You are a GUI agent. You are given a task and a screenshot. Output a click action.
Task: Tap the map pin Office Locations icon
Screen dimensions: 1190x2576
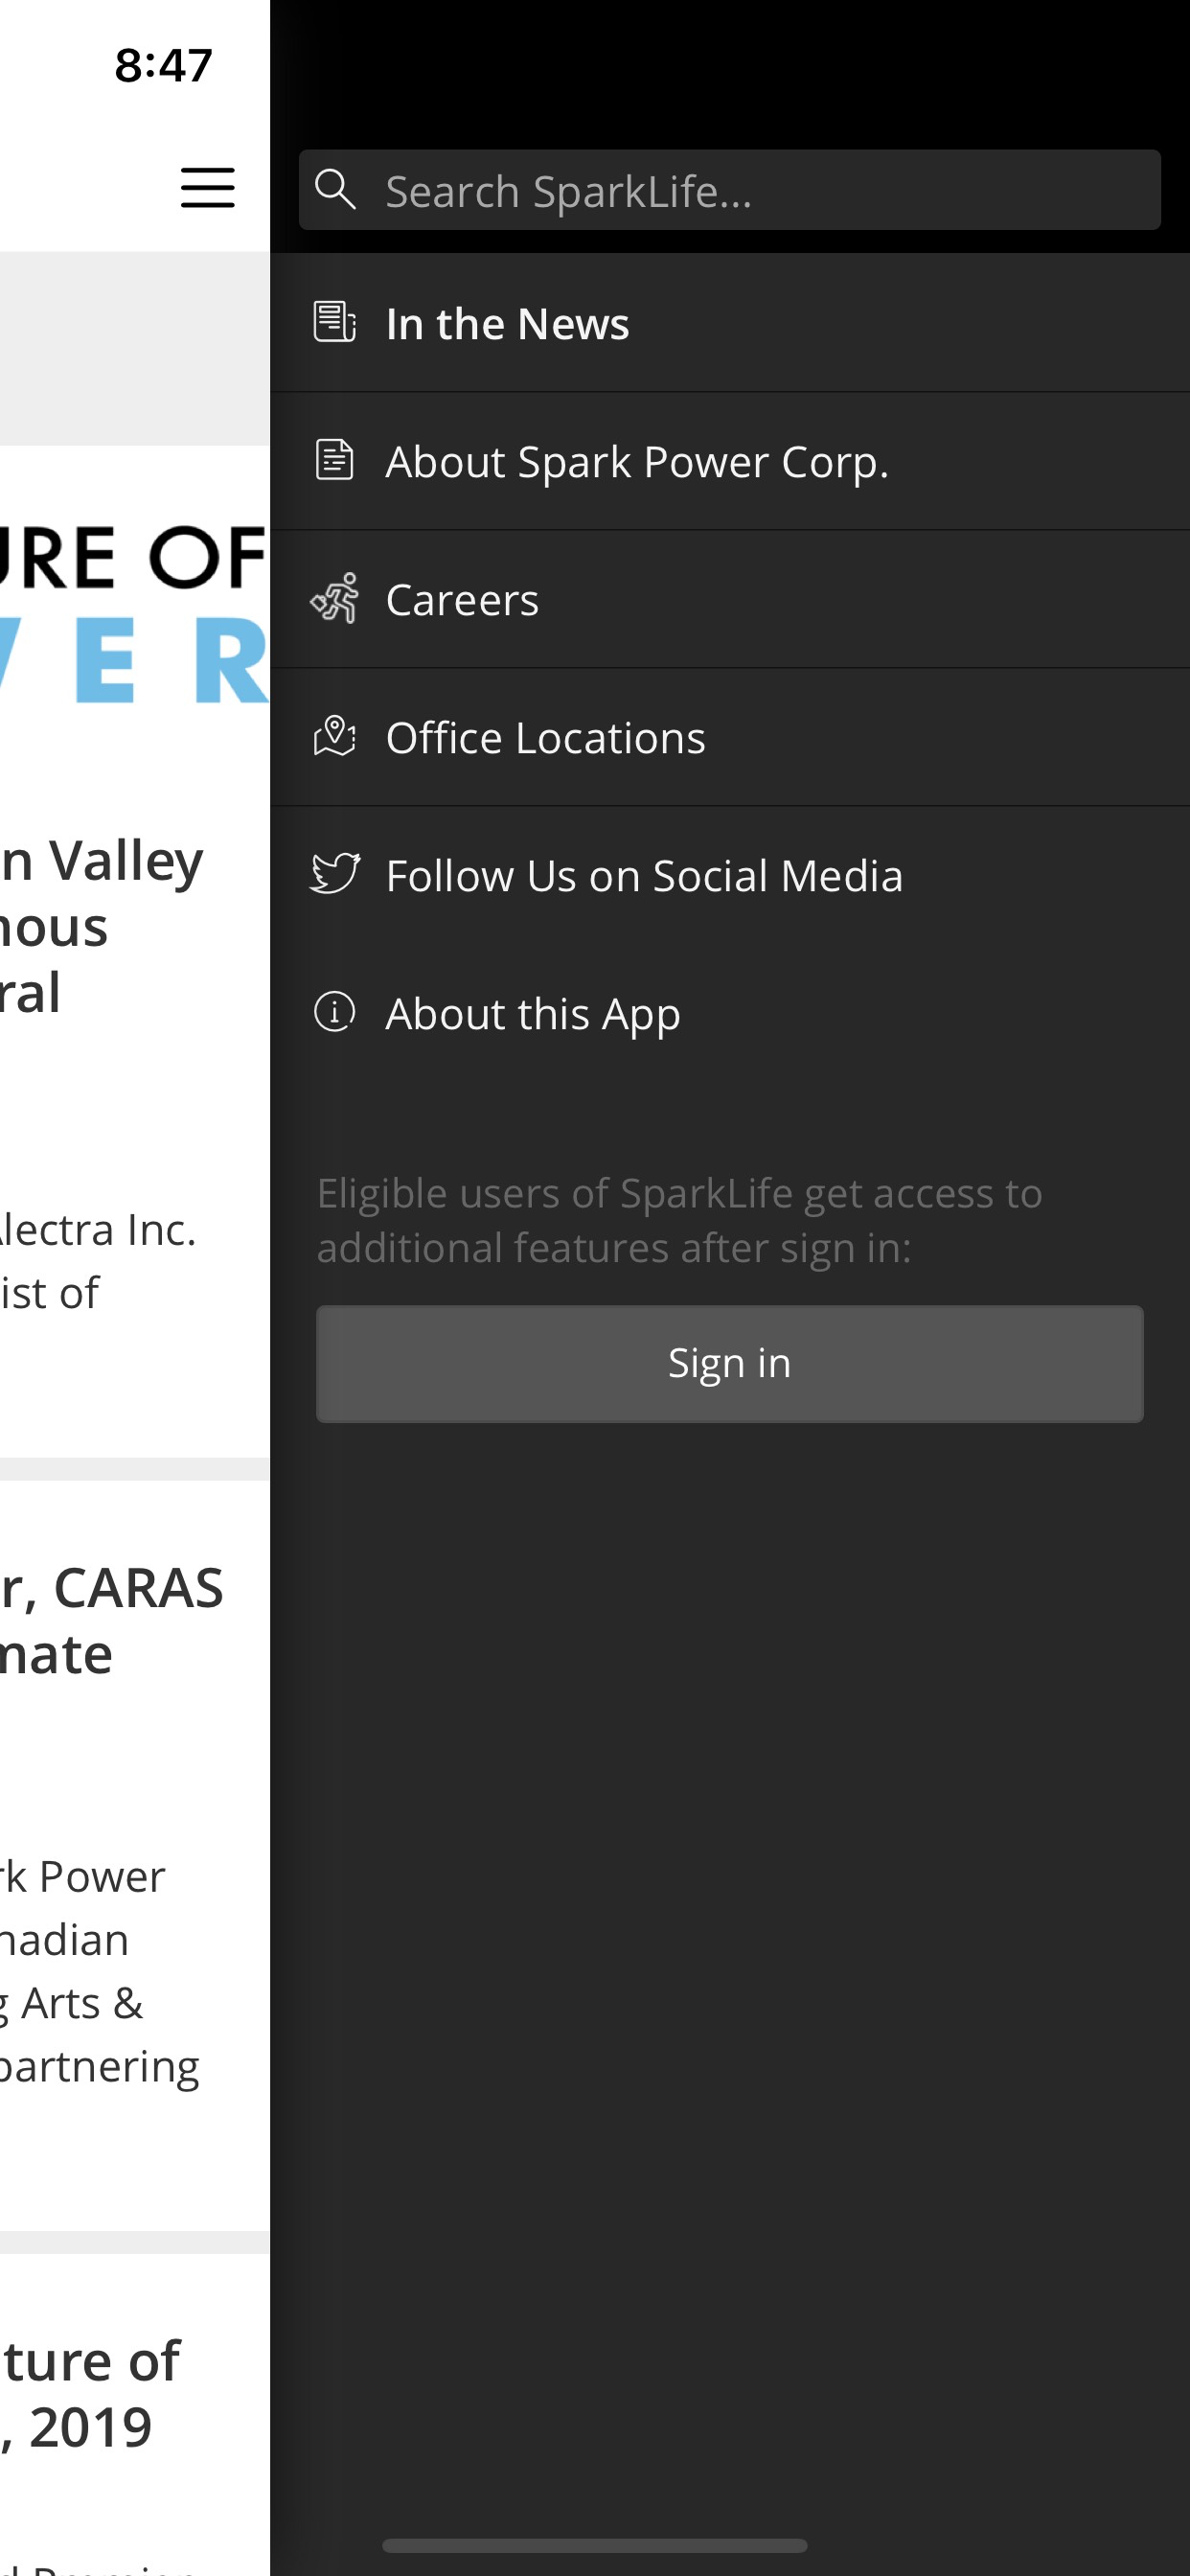coord(334,736)
